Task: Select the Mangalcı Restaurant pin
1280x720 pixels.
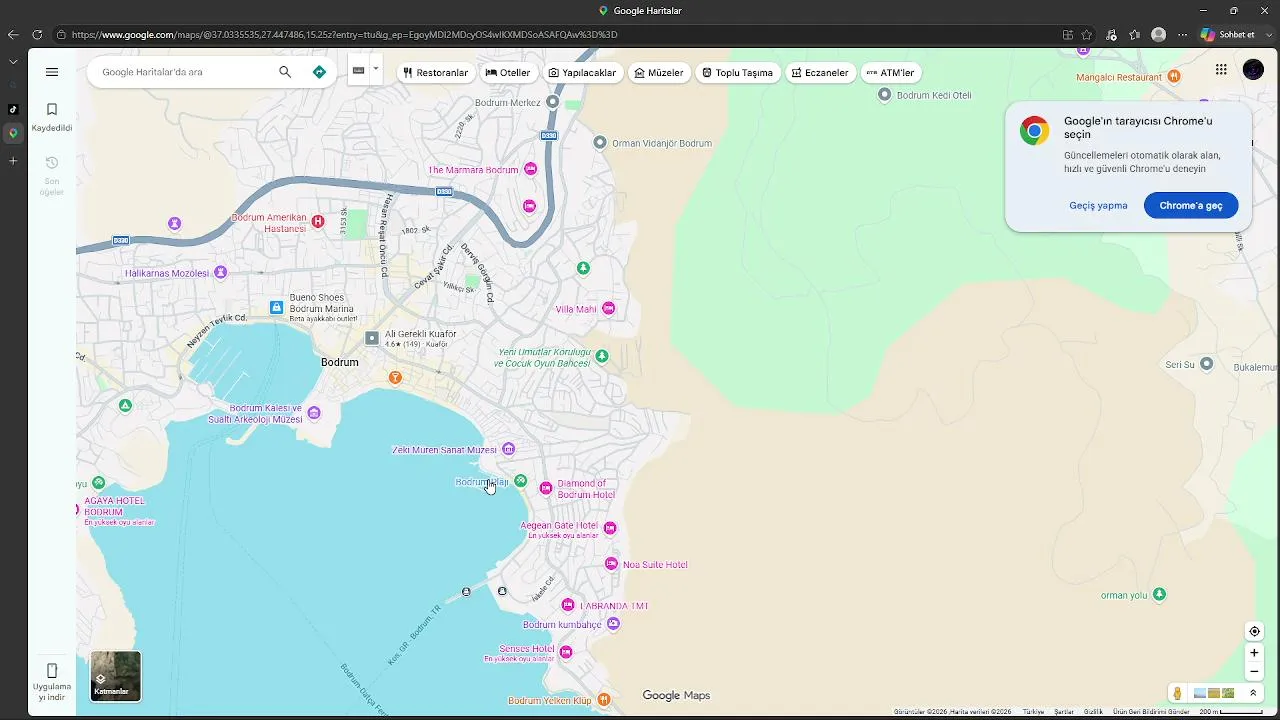Action: click(1174, 76)
